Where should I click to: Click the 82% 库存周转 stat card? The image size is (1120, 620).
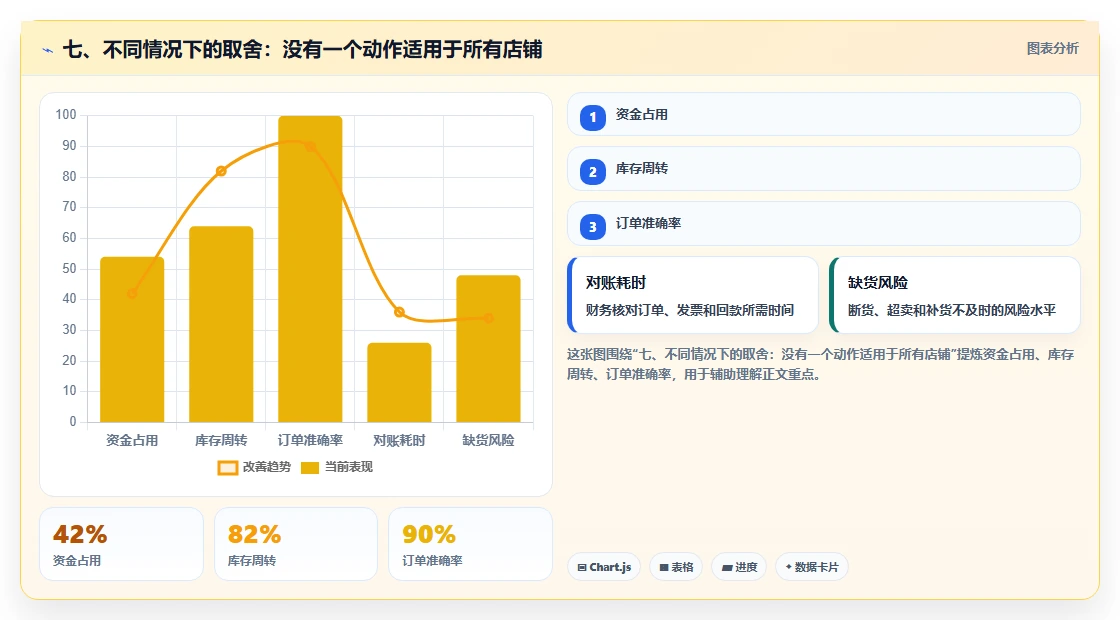click(296, 544)
